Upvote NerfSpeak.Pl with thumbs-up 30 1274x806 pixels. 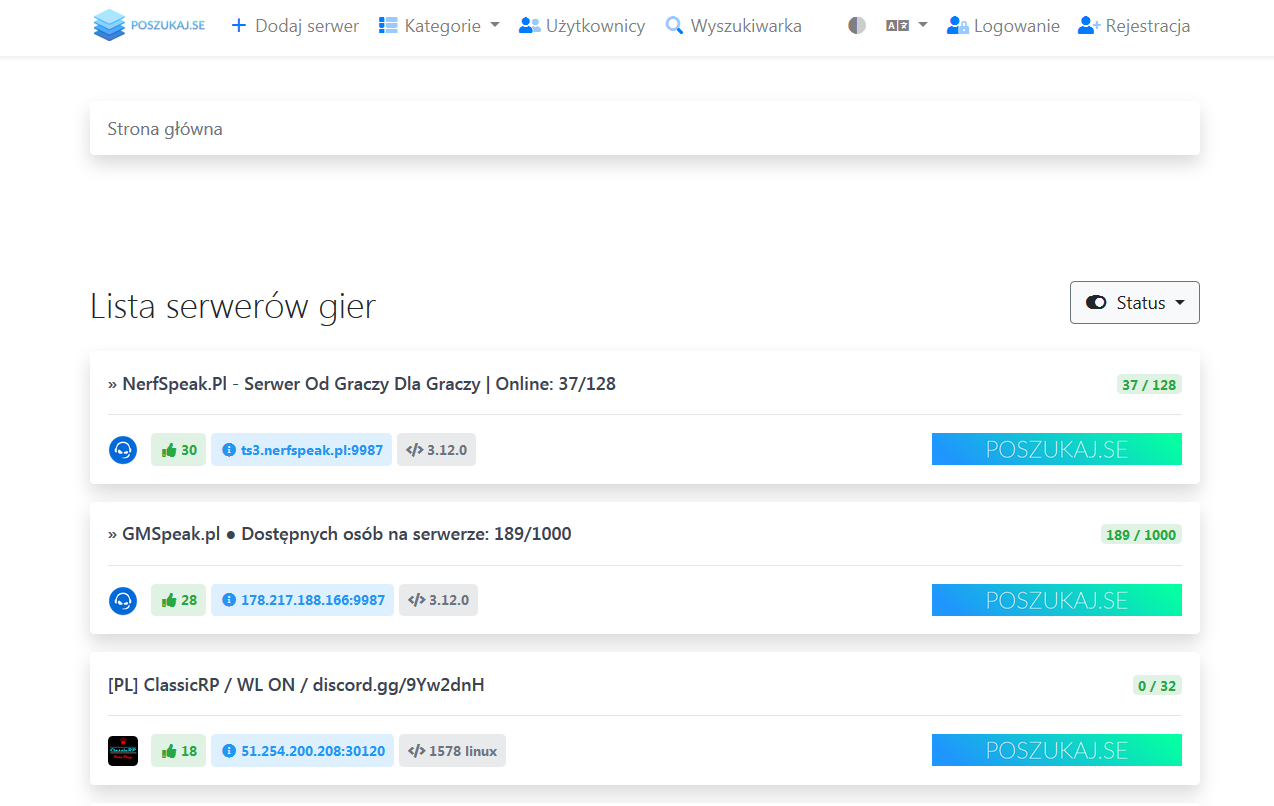[x=178, y=450]
